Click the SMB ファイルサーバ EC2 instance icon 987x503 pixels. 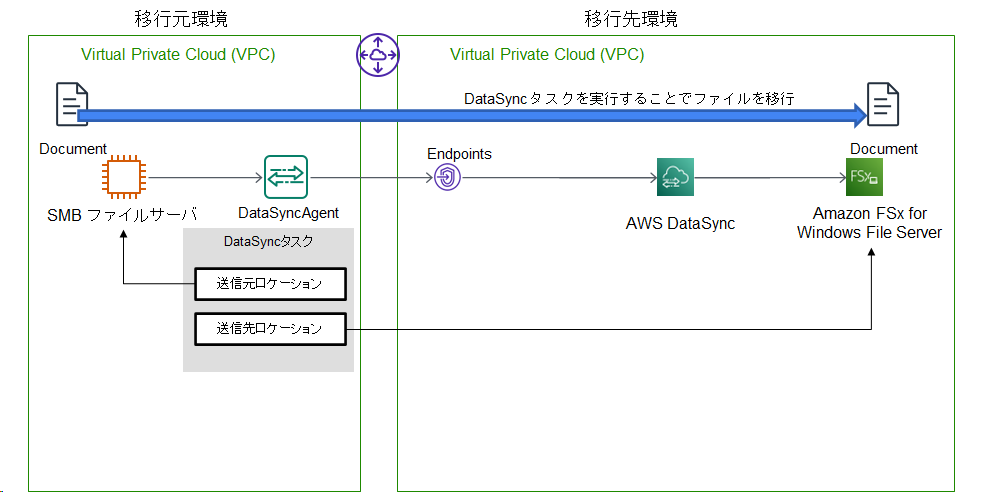click(124, 178)
